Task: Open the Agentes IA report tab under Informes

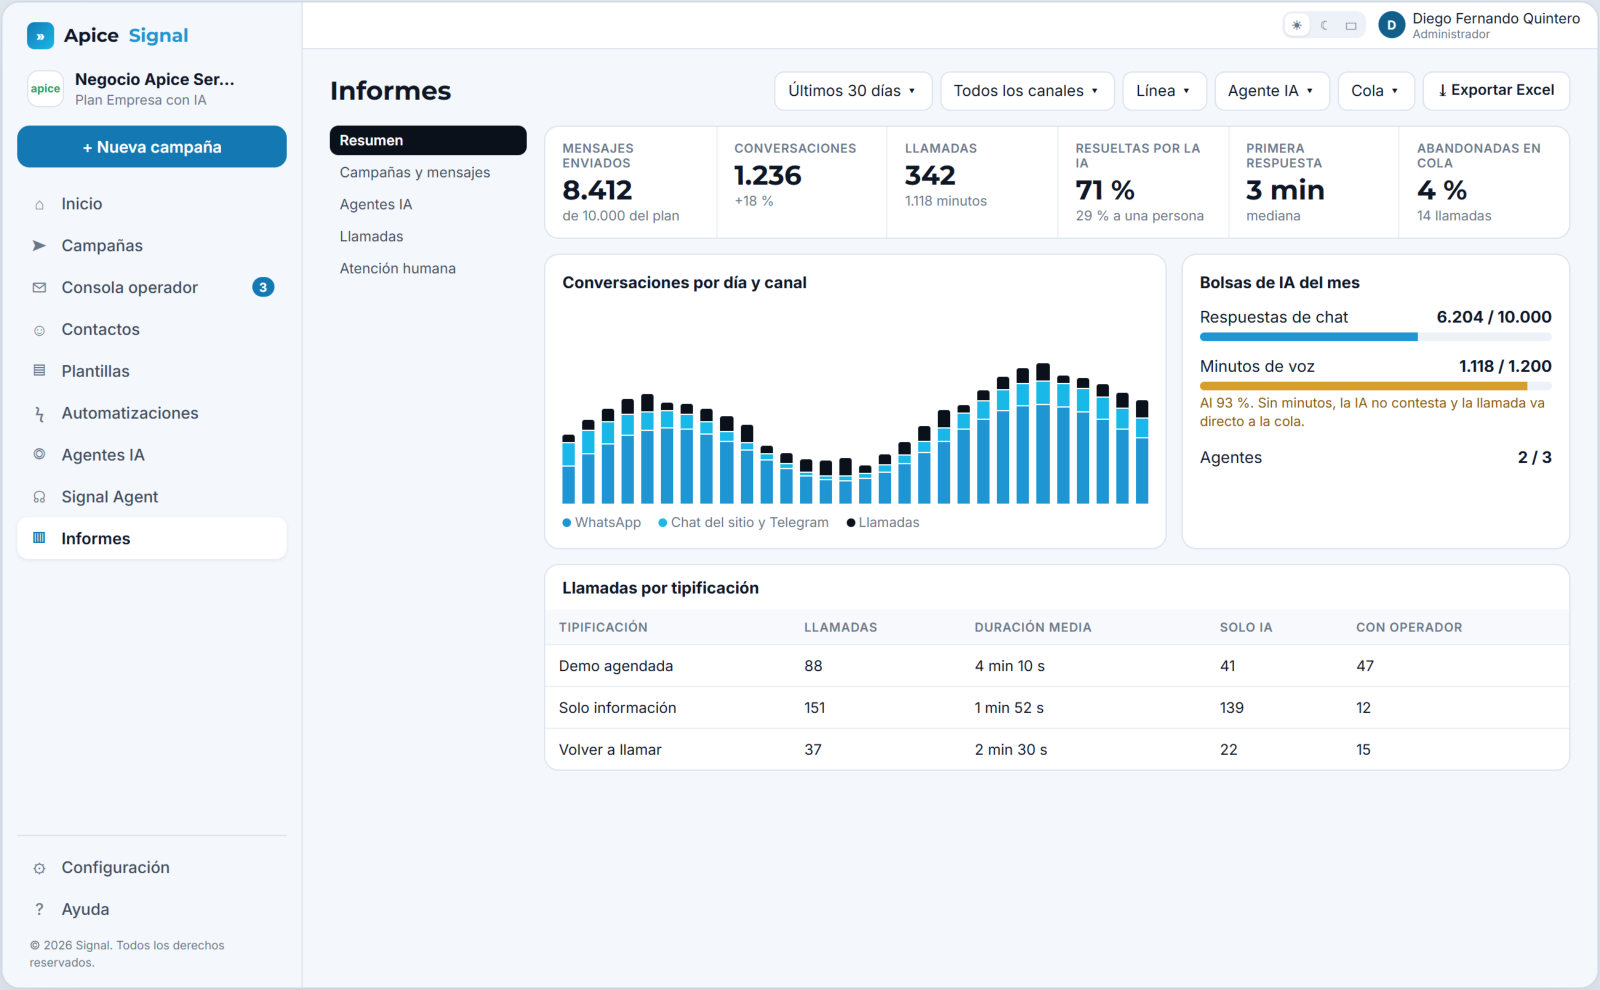Action: (x=428, y=205)
